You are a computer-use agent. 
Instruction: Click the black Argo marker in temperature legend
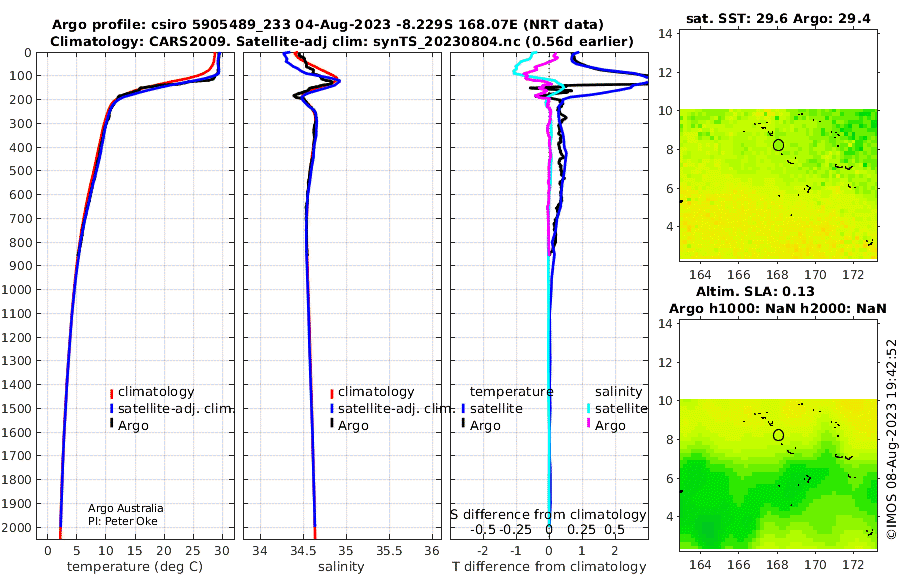click(x=111, y=424)
